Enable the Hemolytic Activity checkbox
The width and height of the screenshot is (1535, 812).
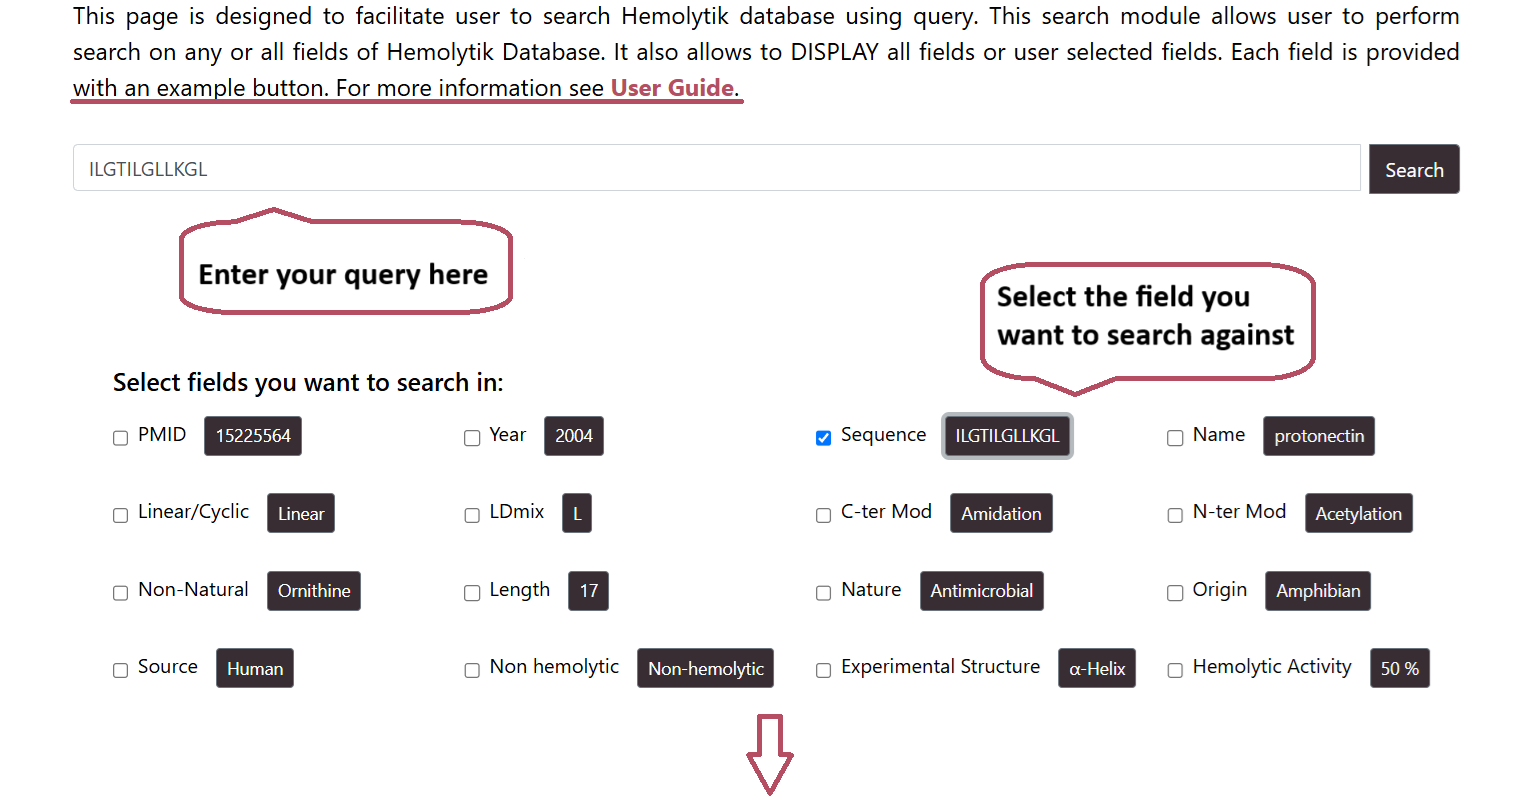[x=1175, y=670]
